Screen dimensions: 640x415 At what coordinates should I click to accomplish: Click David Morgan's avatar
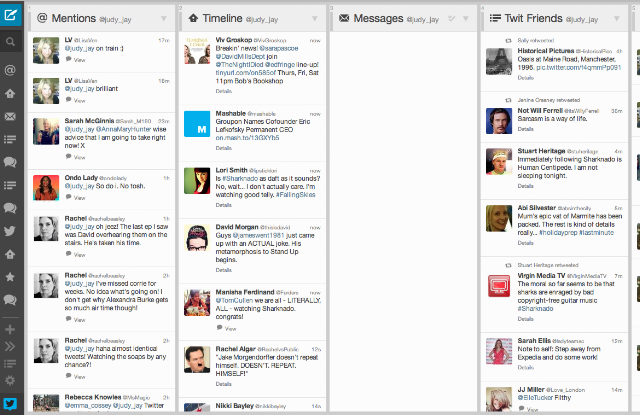coord(197,237)
